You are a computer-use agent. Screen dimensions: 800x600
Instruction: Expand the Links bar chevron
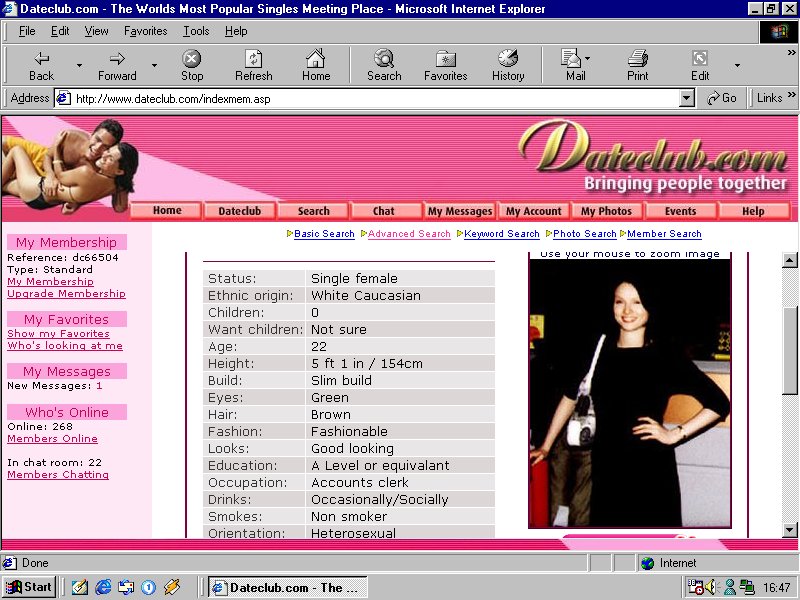coord(791,95)
